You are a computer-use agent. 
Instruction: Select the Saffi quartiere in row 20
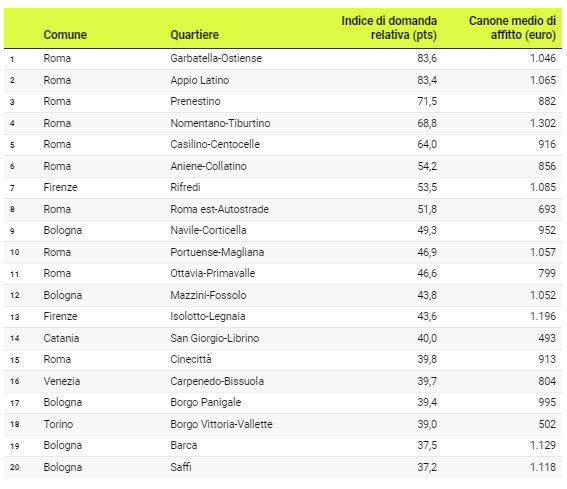coord(181,467)
